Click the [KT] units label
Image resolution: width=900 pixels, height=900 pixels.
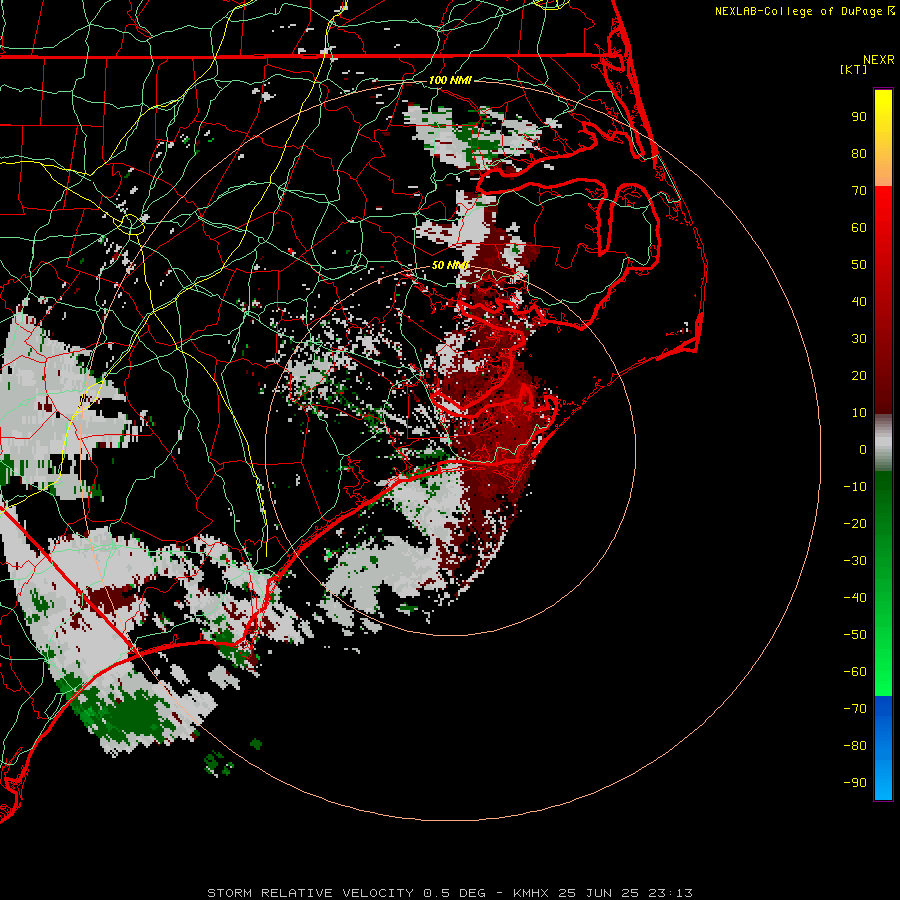click(854, 69)
